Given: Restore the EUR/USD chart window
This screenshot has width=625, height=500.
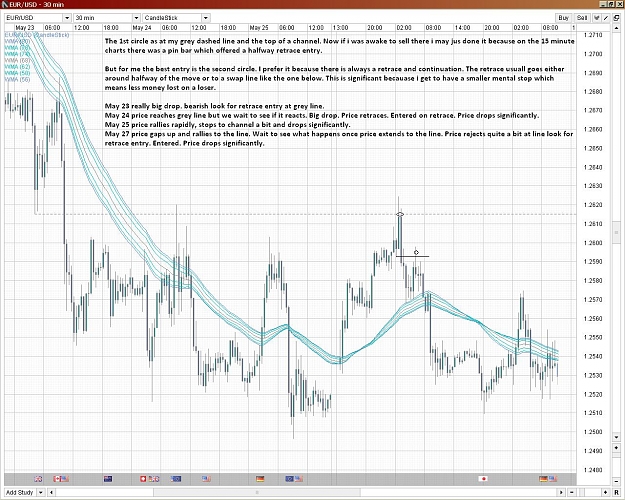Looking at the screenshot, I should (x=611, y=4).
